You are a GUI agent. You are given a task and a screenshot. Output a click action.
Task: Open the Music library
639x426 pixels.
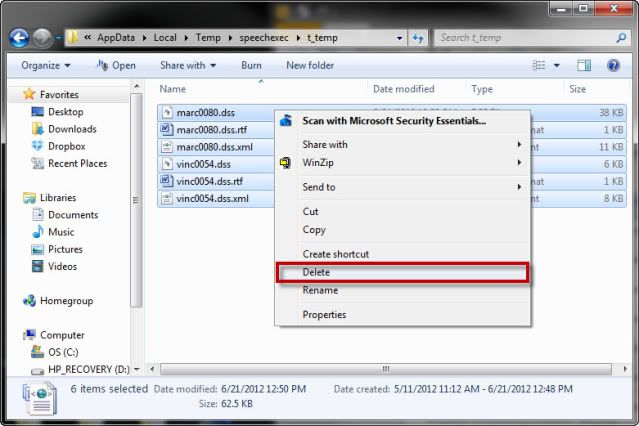click(61, 232)
